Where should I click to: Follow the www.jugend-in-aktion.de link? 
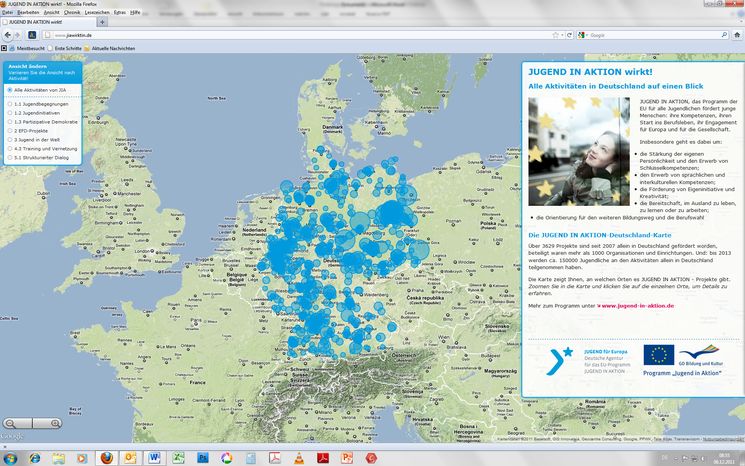(x=638, y=306)
